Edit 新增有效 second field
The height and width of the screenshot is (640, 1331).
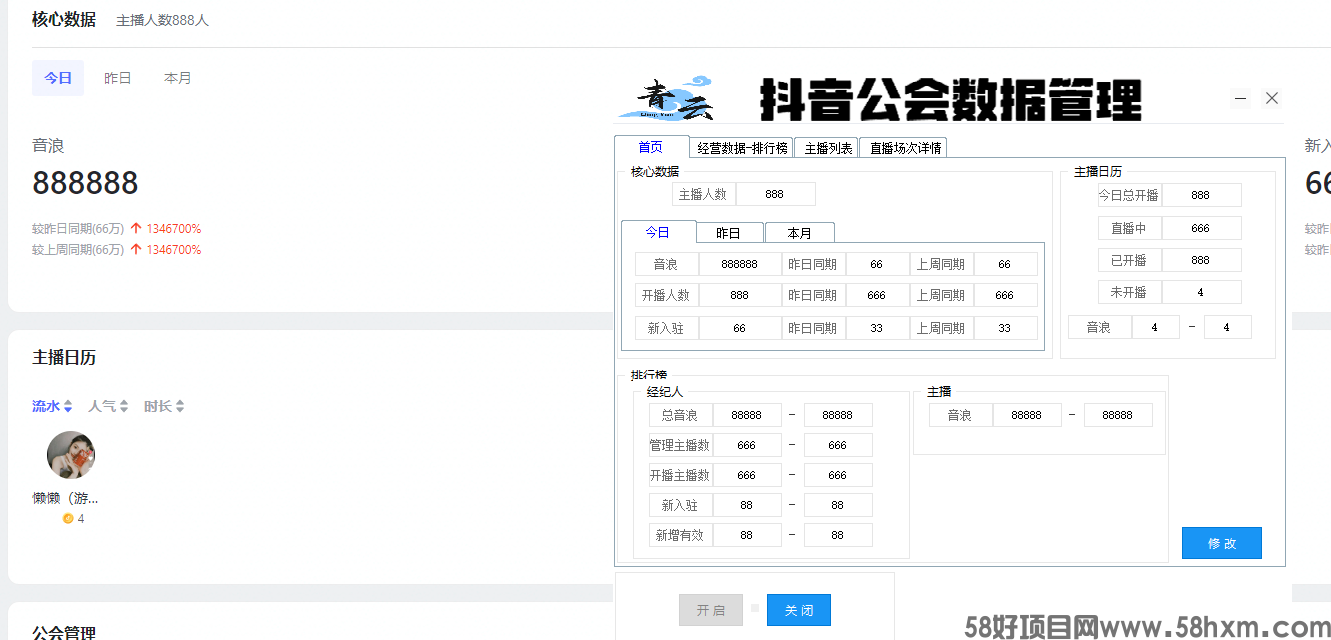pos(838,535)
